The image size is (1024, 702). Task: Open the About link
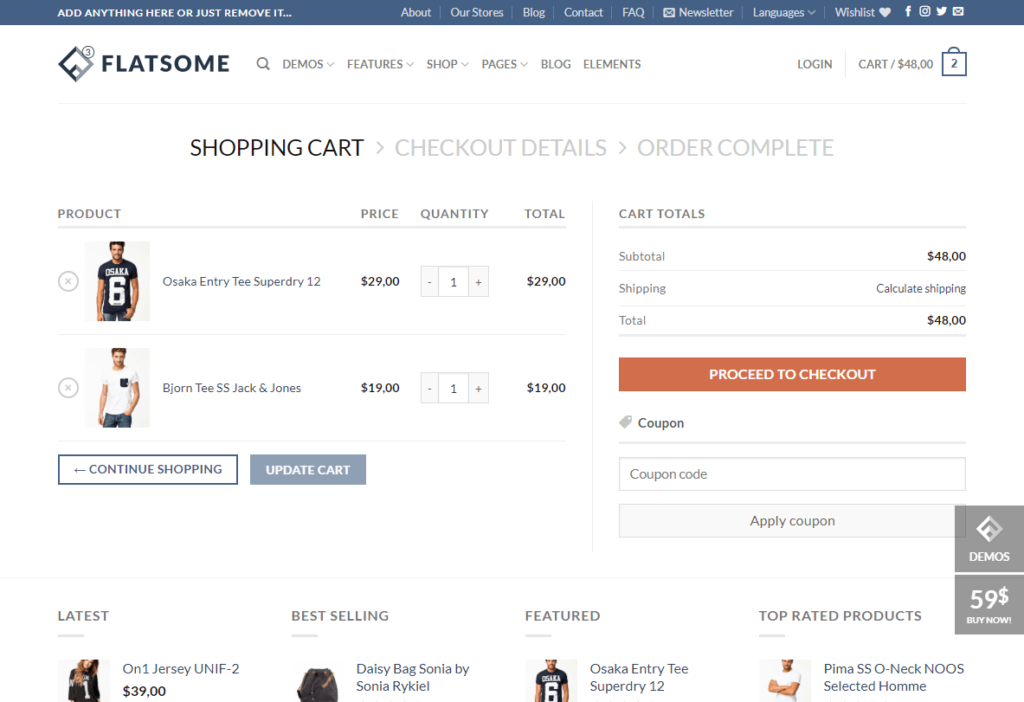[x=416, y=12]
